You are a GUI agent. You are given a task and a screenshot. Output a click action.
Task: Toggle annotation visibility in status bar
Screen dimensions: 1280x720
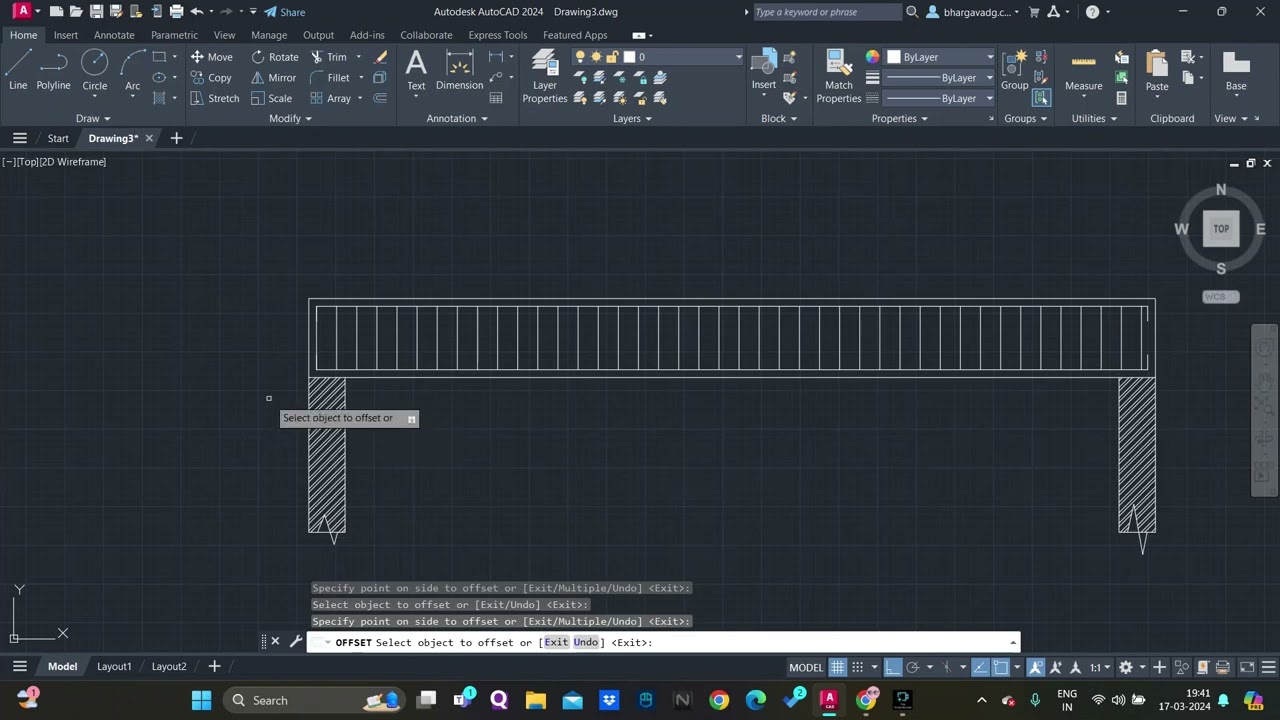[x=1036, y=667]
